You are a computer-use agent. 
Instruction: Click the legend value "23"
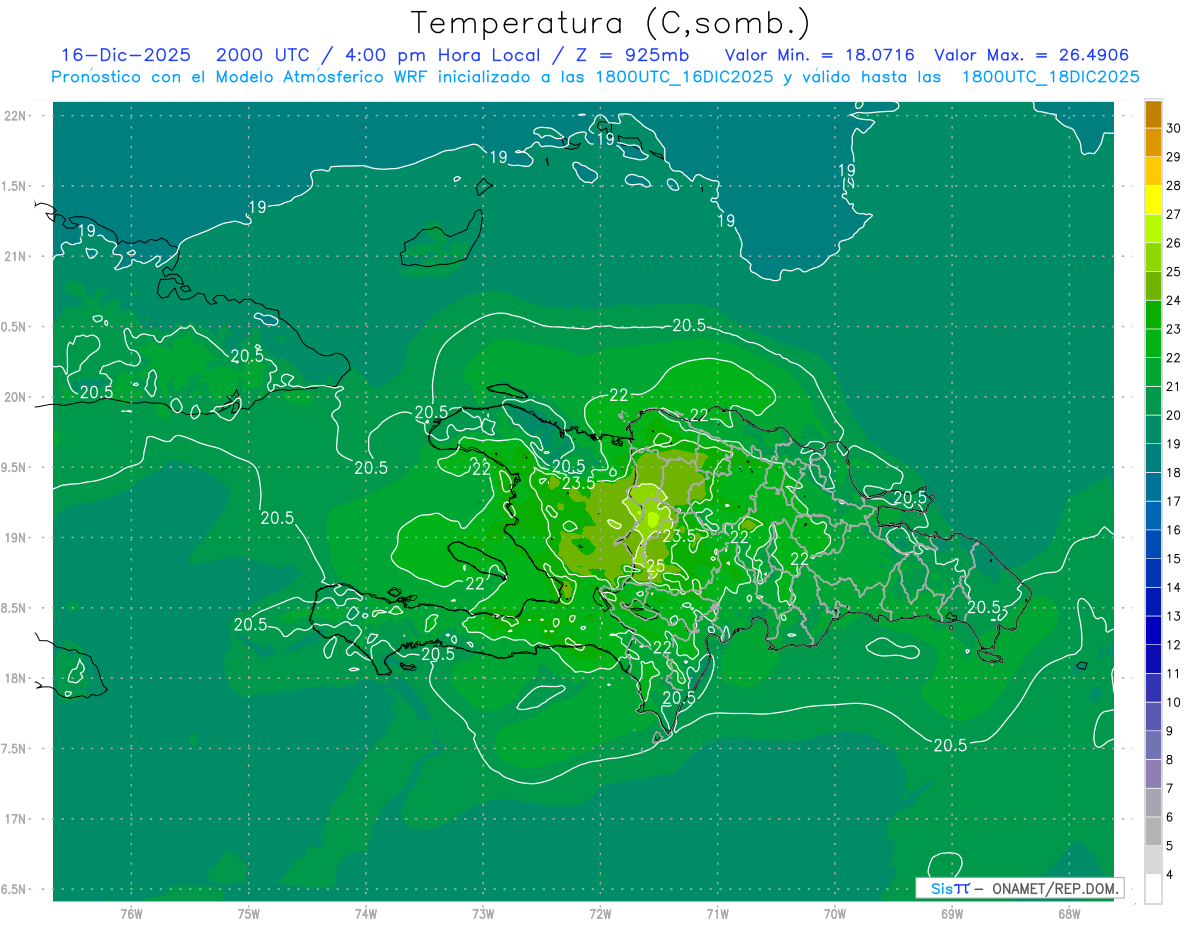tap(1176, 329)
